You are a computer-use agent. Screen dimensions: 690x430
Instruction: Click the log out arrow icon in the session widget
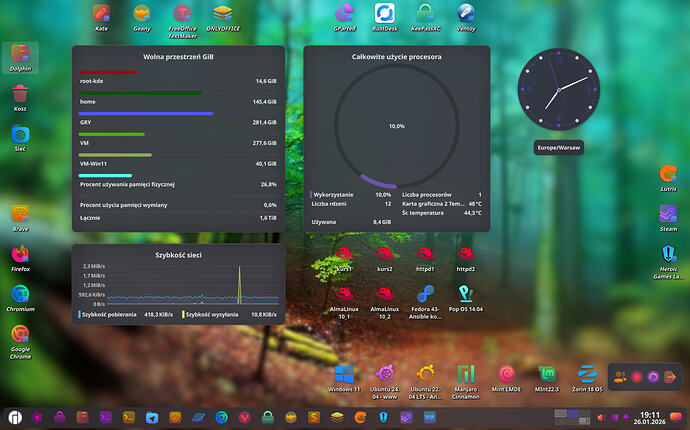669,376
